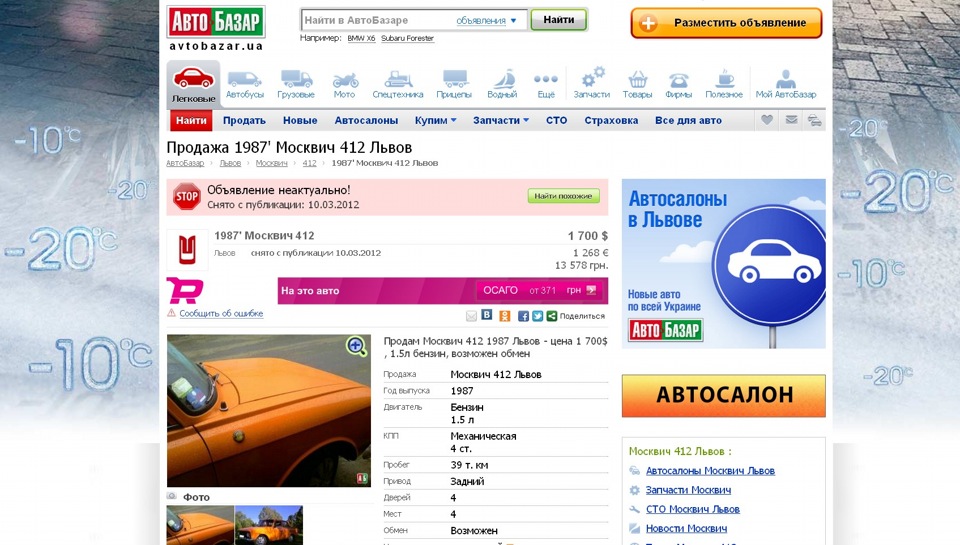Viewport: 960px width, 545px height.
Task: Click the Найти похожие button
Action: tap(563, 196)
